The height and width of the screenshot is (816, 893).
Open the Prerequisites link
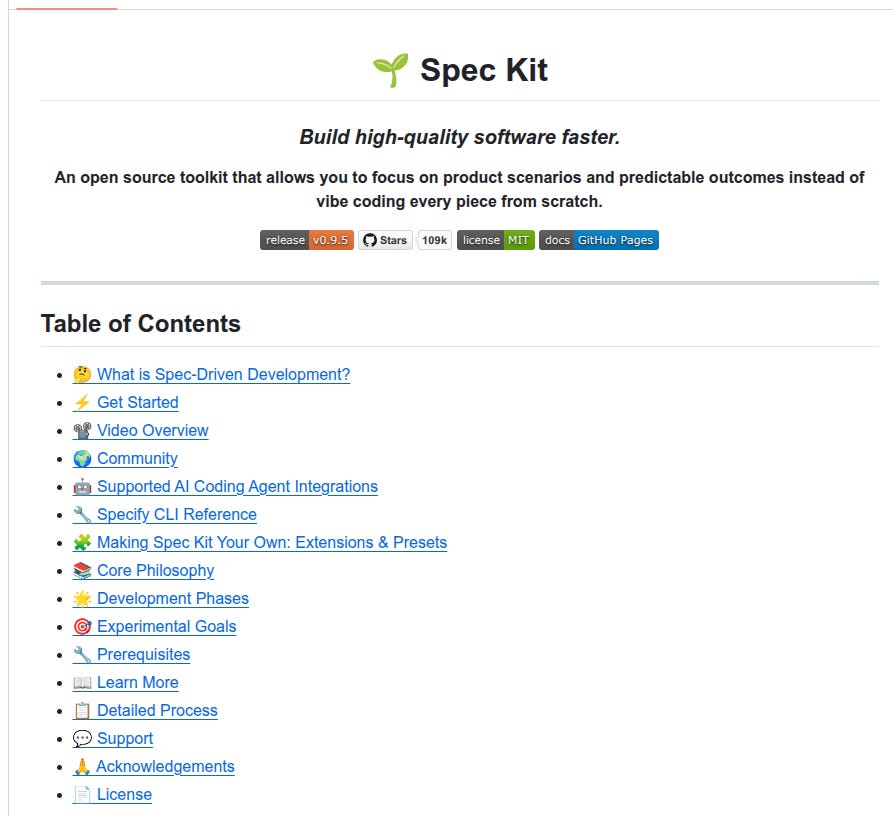144,655
